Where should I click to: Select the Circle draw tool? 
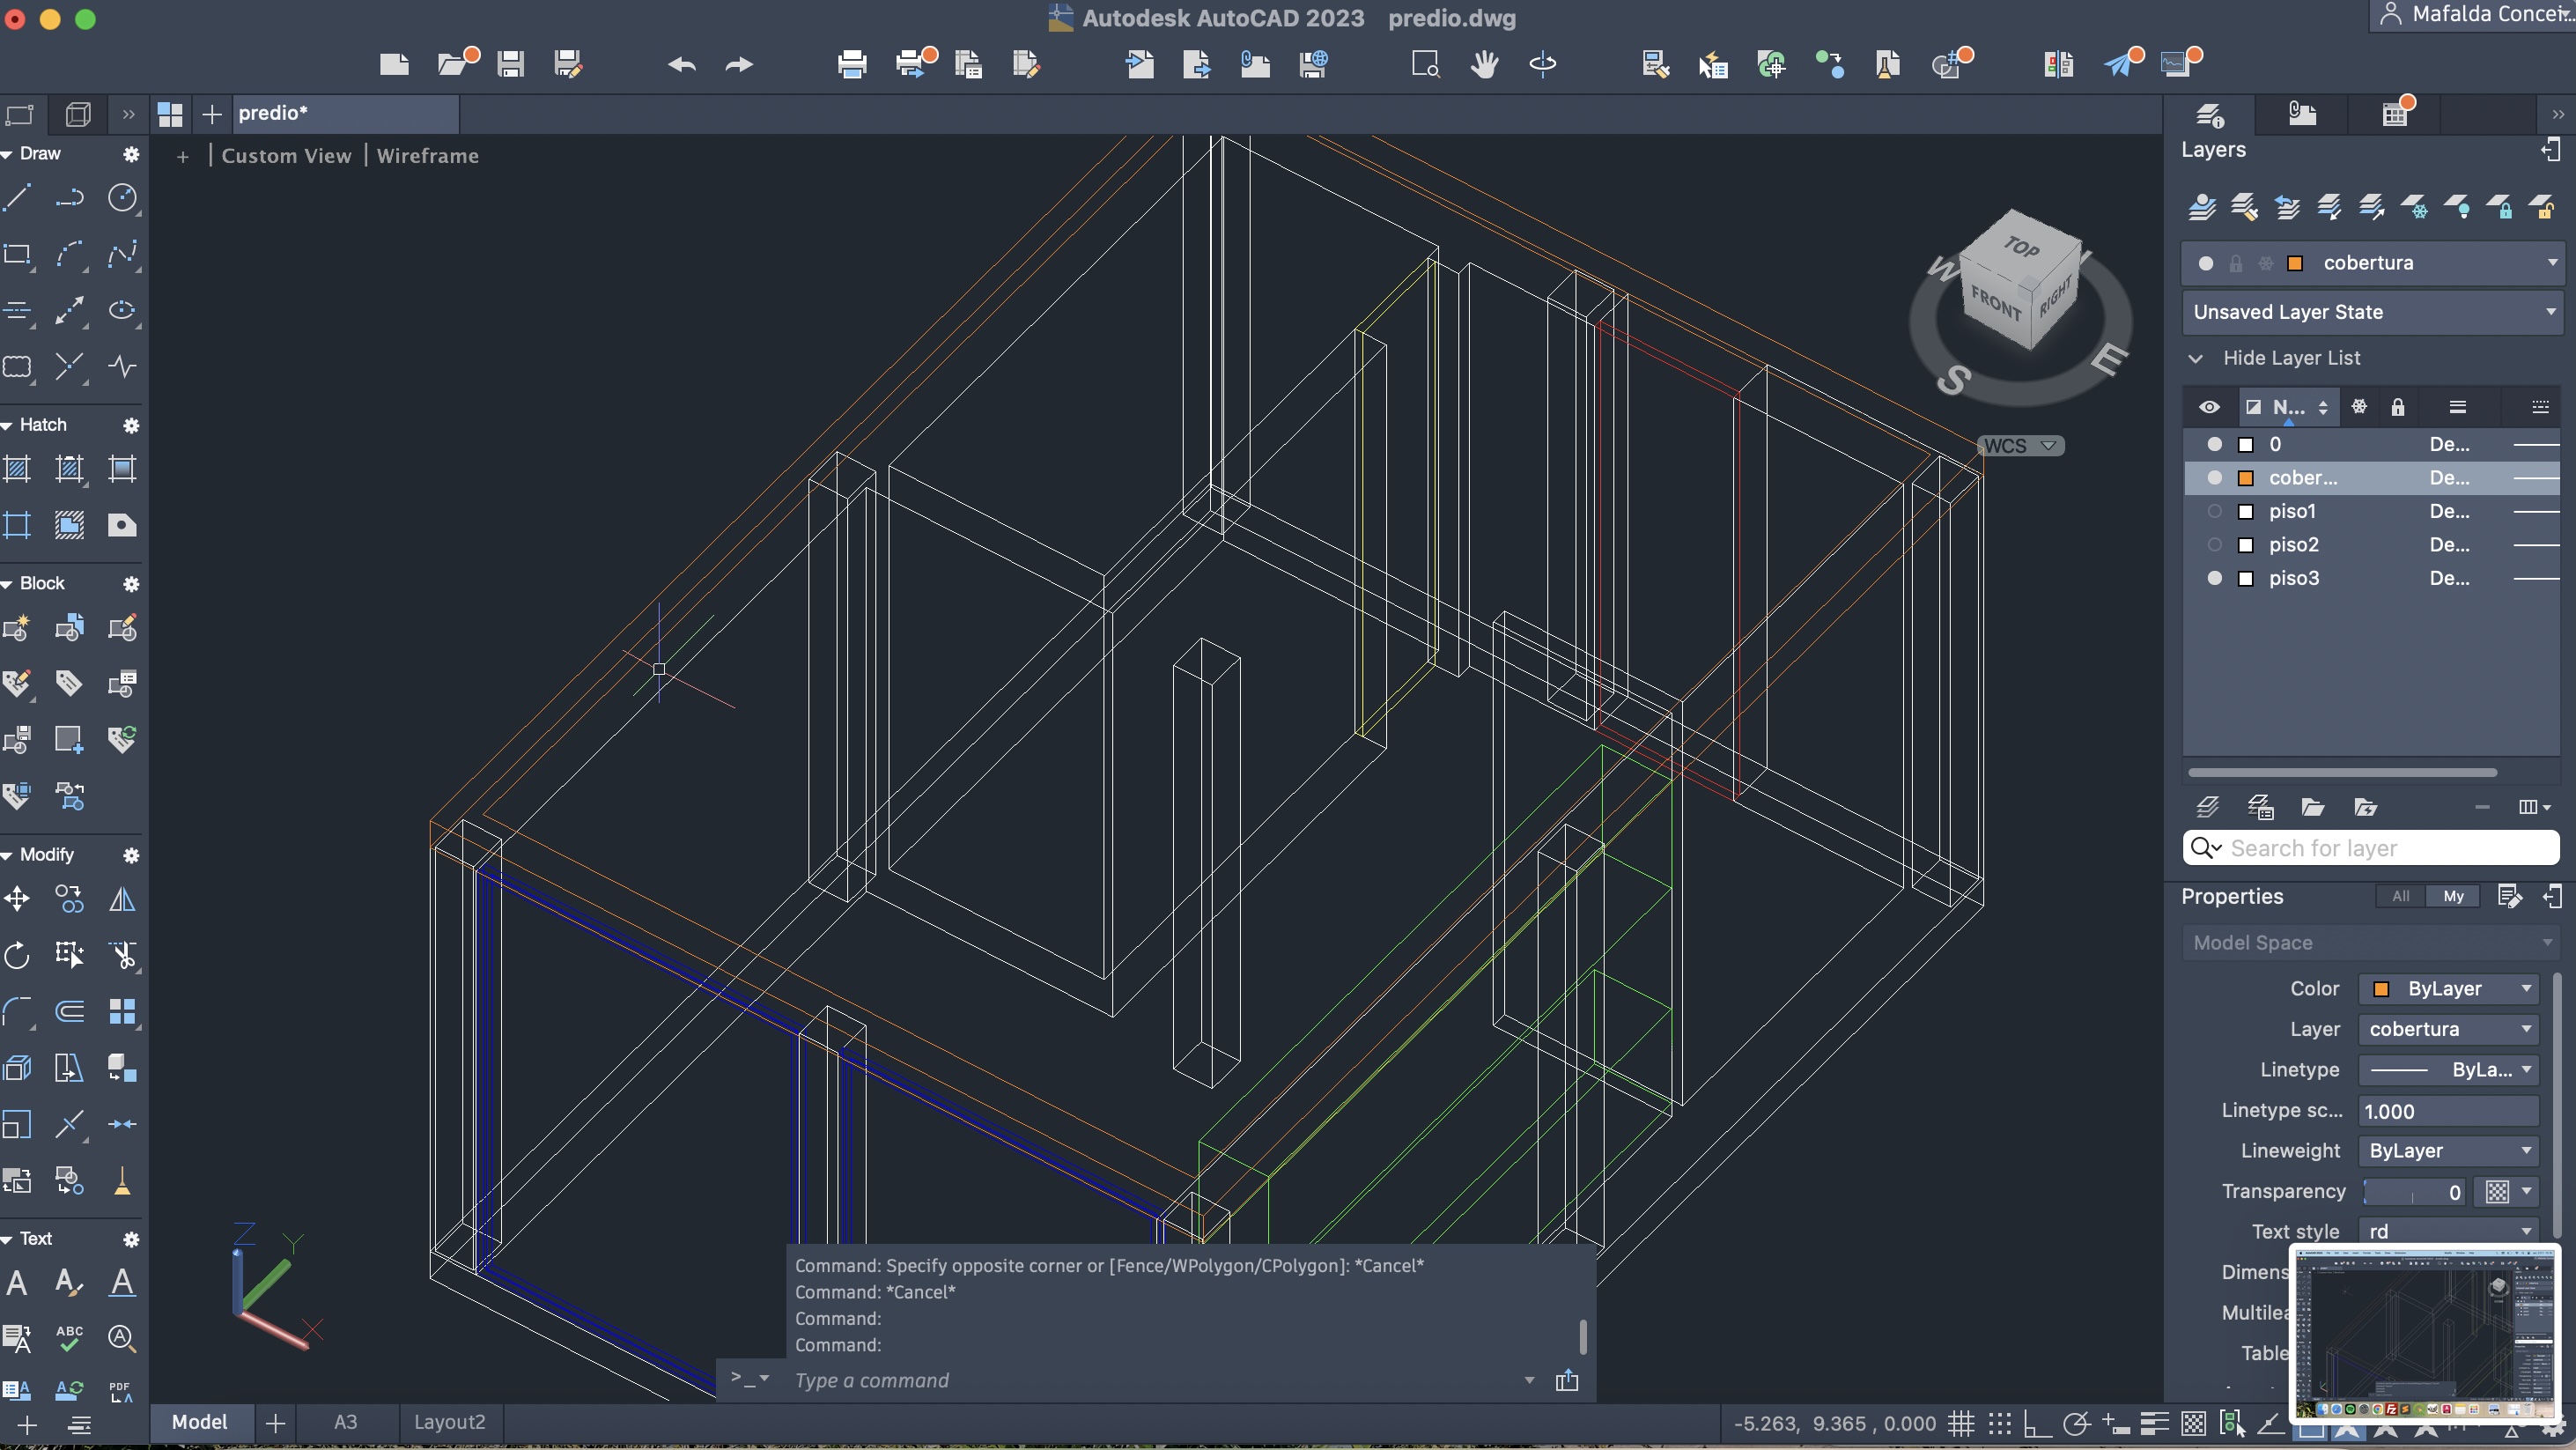tap(122, 197)
